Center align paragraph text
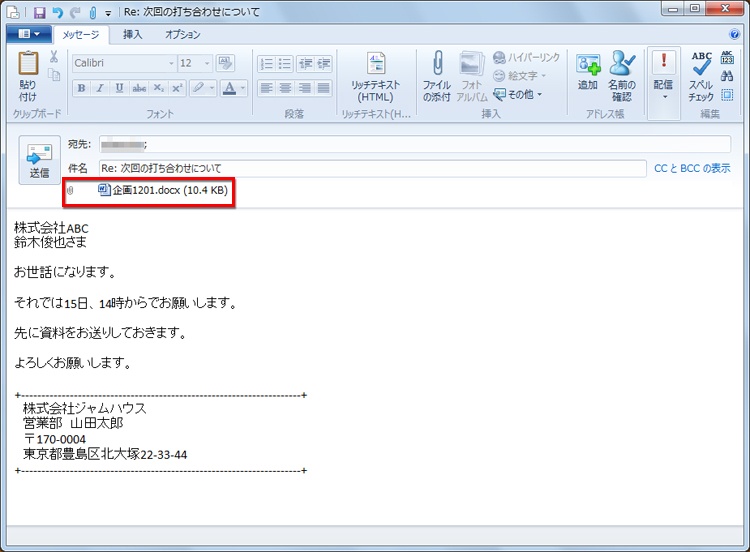The width and height of the screenshot is (750, 552). 286,88
